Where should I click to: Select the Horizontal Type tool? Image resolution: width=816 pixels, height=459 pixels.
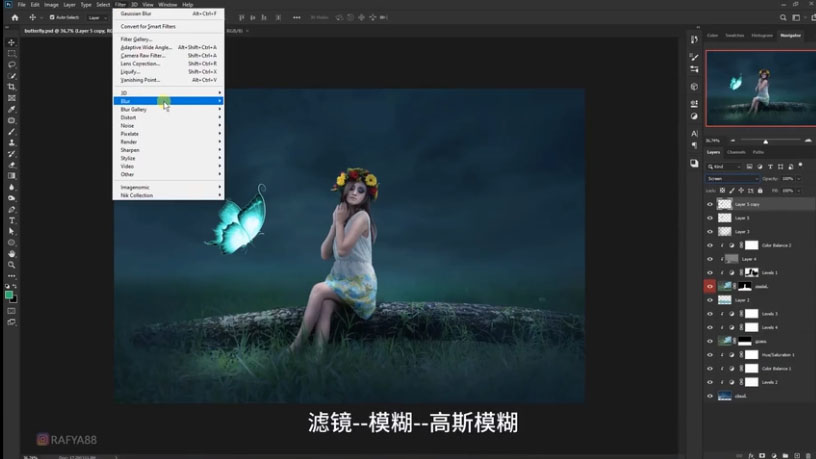[11, 221]
